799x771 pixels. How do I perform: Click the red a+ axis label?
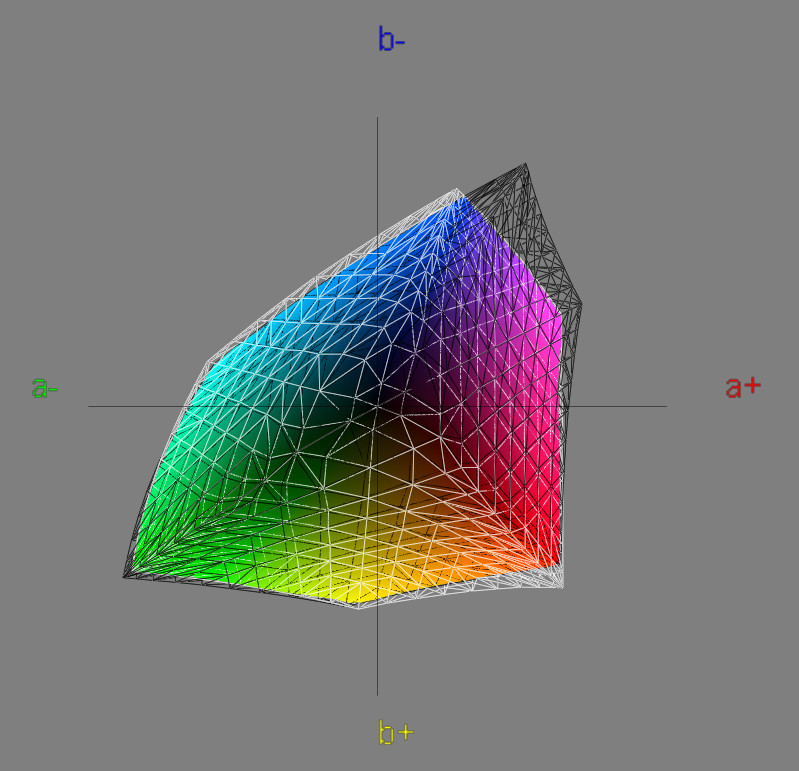point(743,386)
